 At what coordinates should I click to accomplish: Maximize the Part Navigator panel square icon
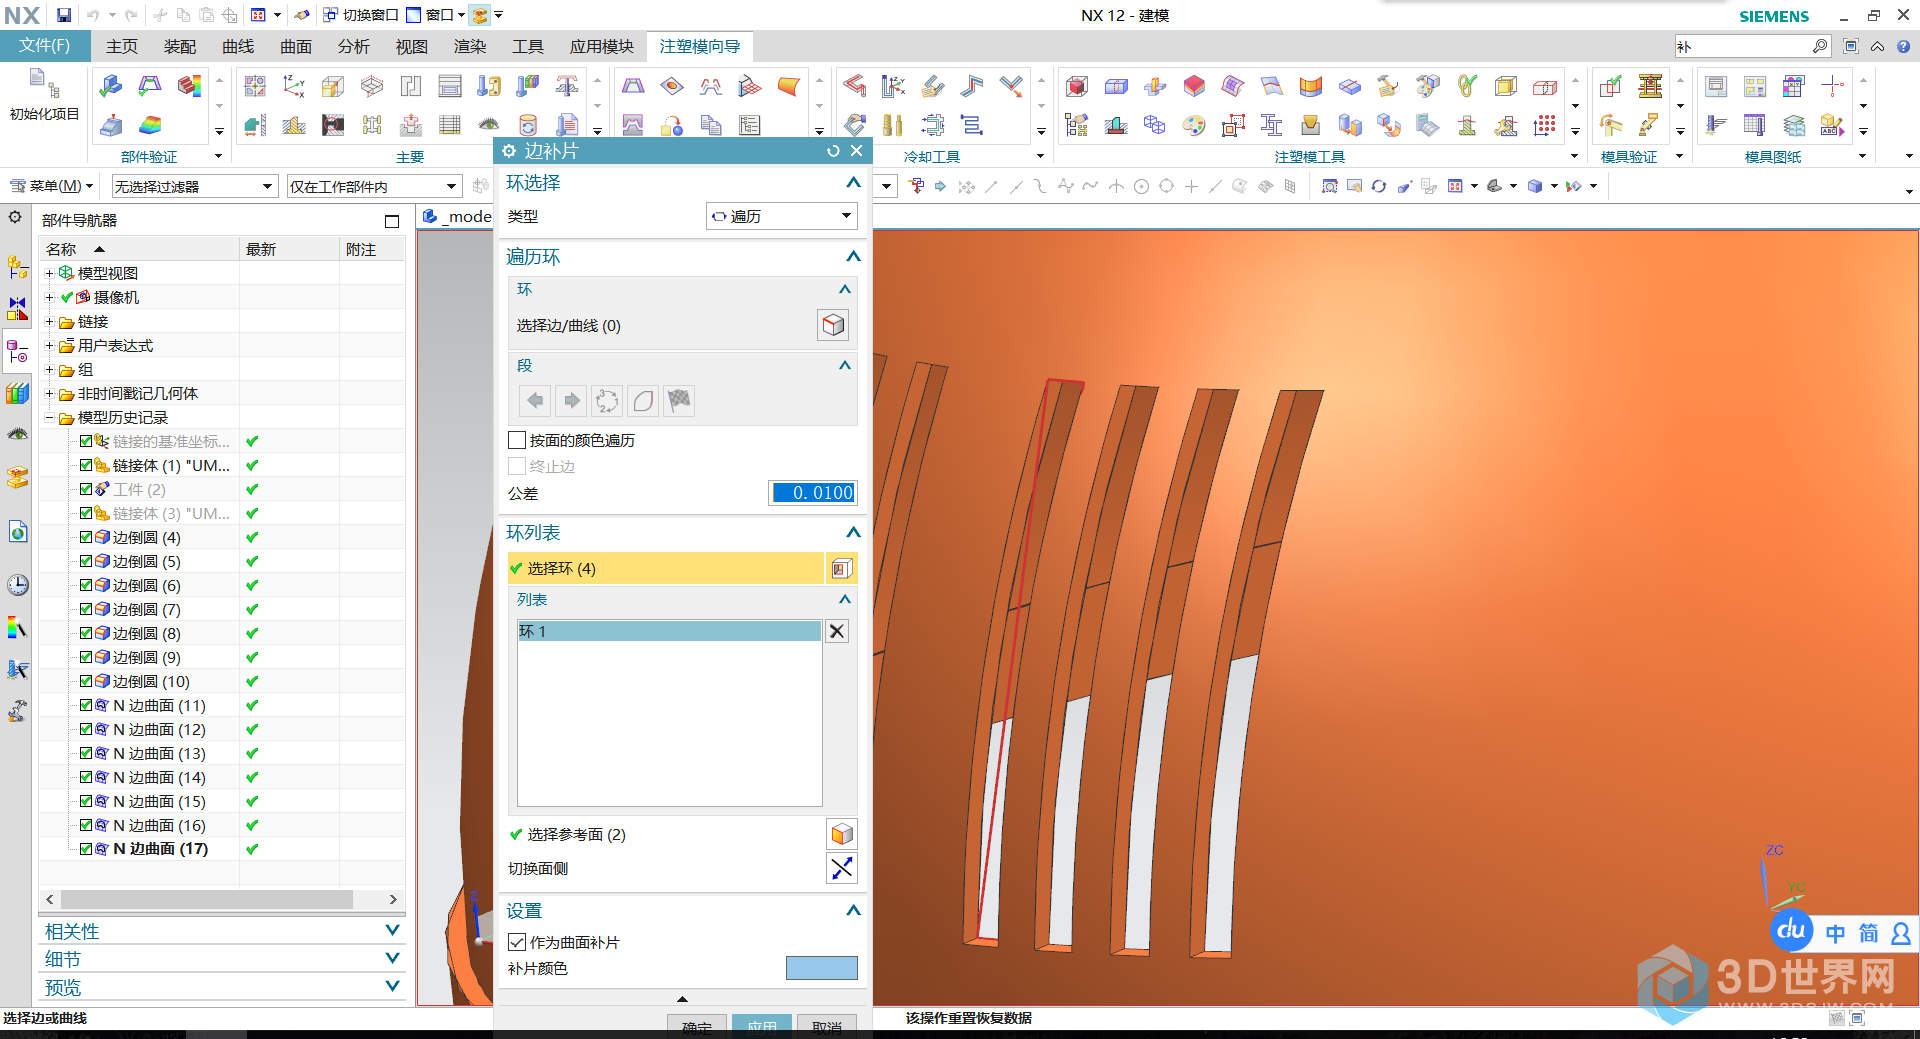click(x=392, y=221)
